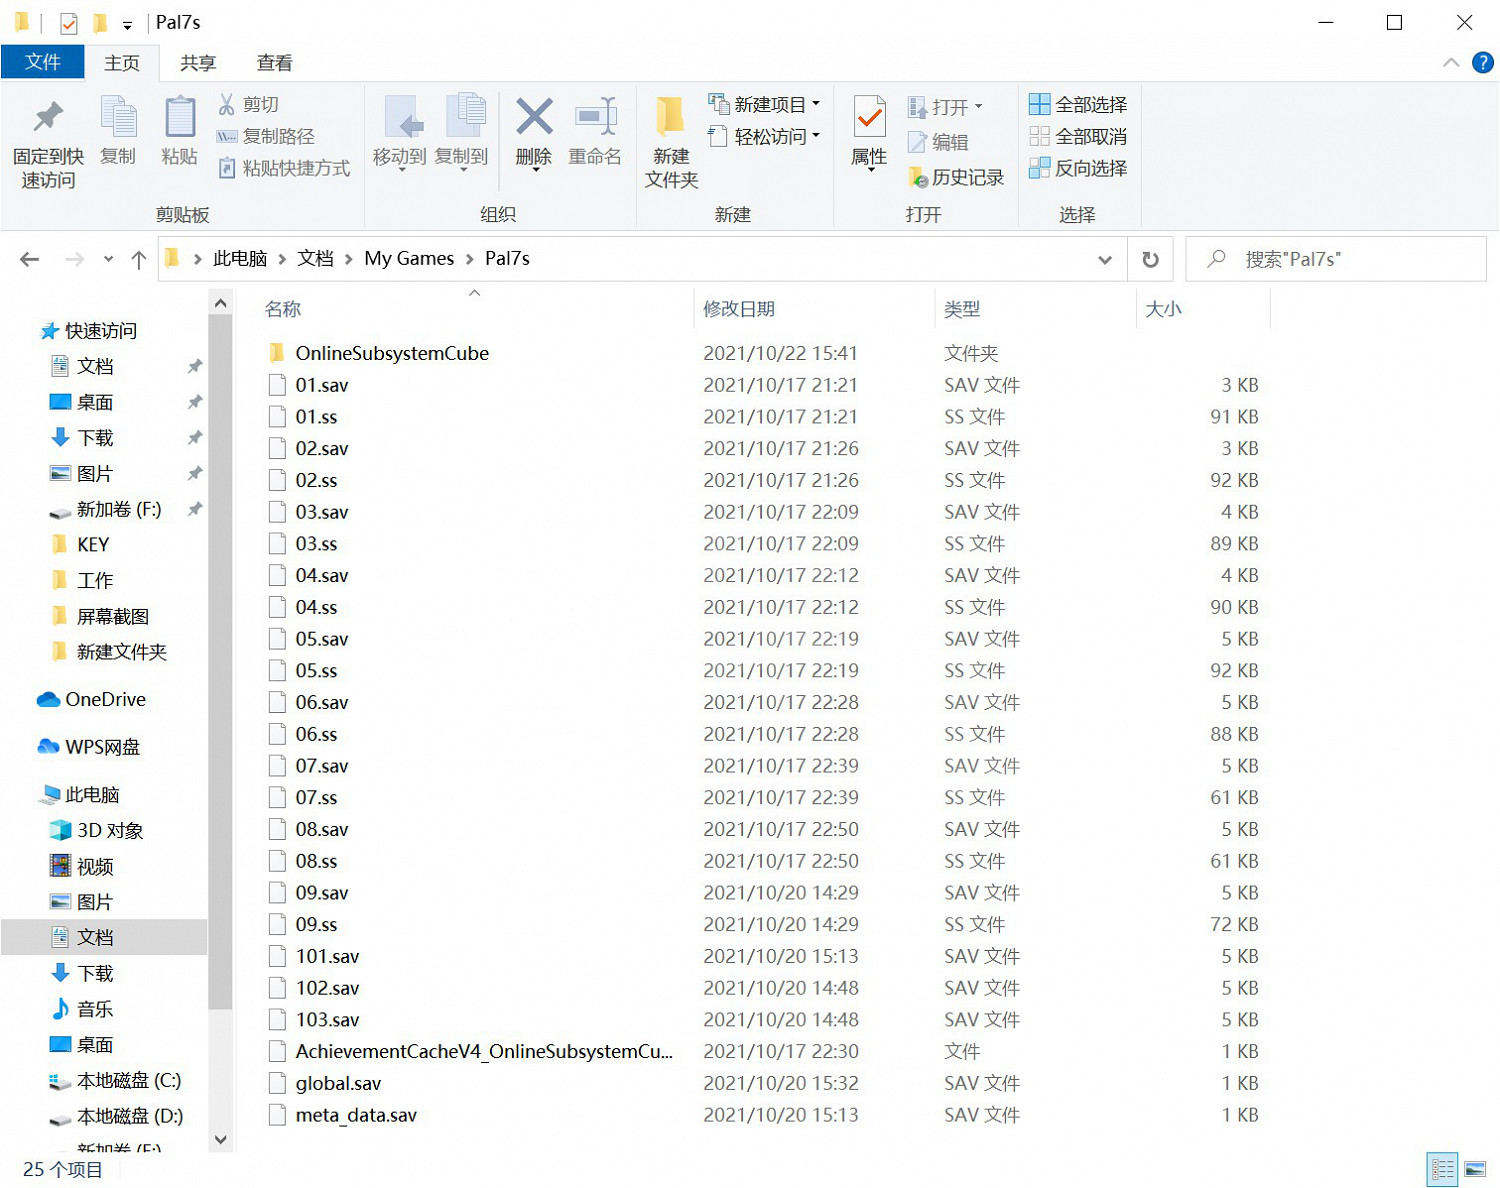This screenshot has height=1188, width=1500.
Task: Sort by Modified Date (修改日期) column header
Action: 739,309
